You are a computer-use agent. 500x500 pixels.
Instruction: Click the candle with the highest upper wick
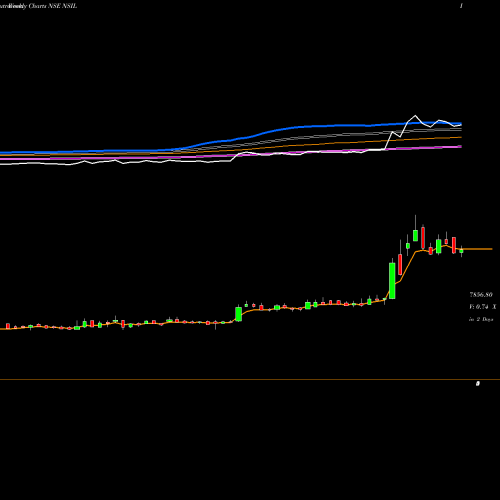pyautogui.click(x=415, y=235)
